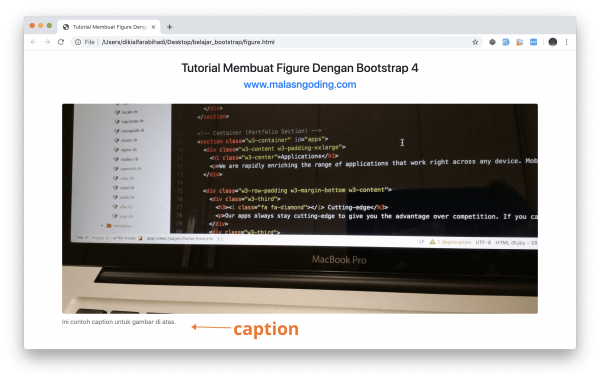This screenshot has height=381, width=600.
Task: Open a new tab with the plus button
Action: tap(170, 27)
